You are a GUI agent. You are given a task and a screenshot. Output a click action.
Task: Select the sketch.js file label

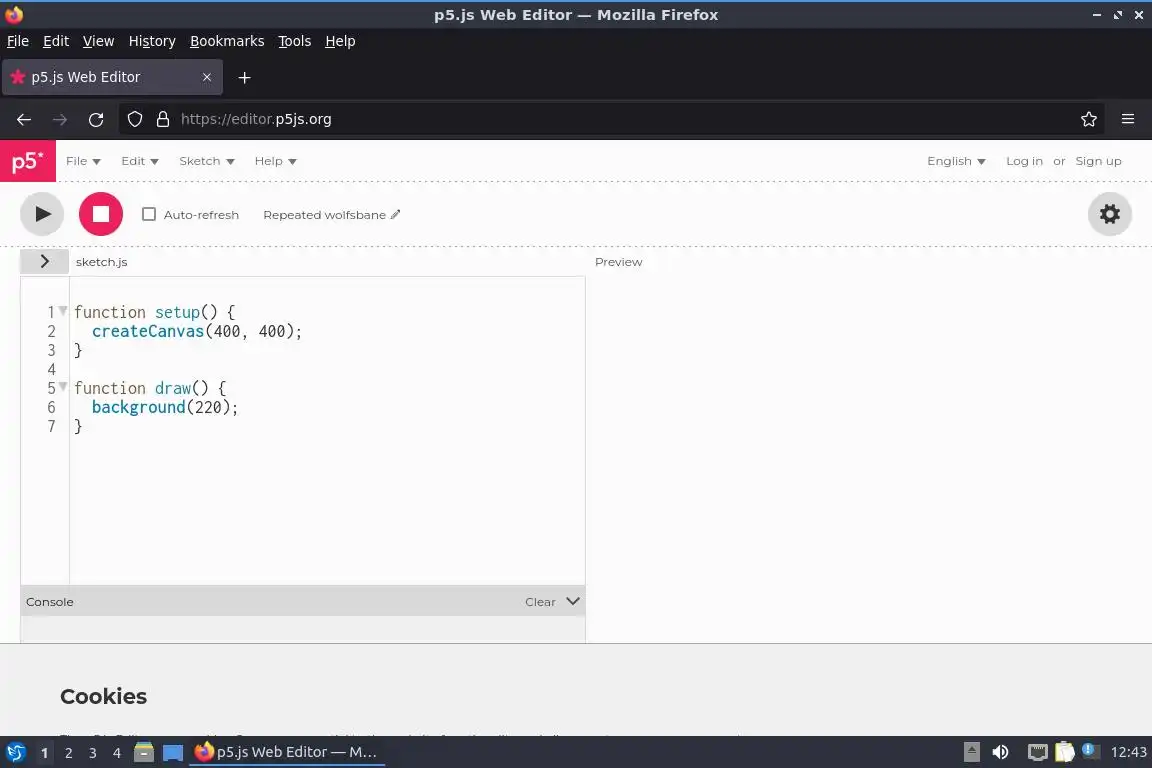click(x=101, y=262)
